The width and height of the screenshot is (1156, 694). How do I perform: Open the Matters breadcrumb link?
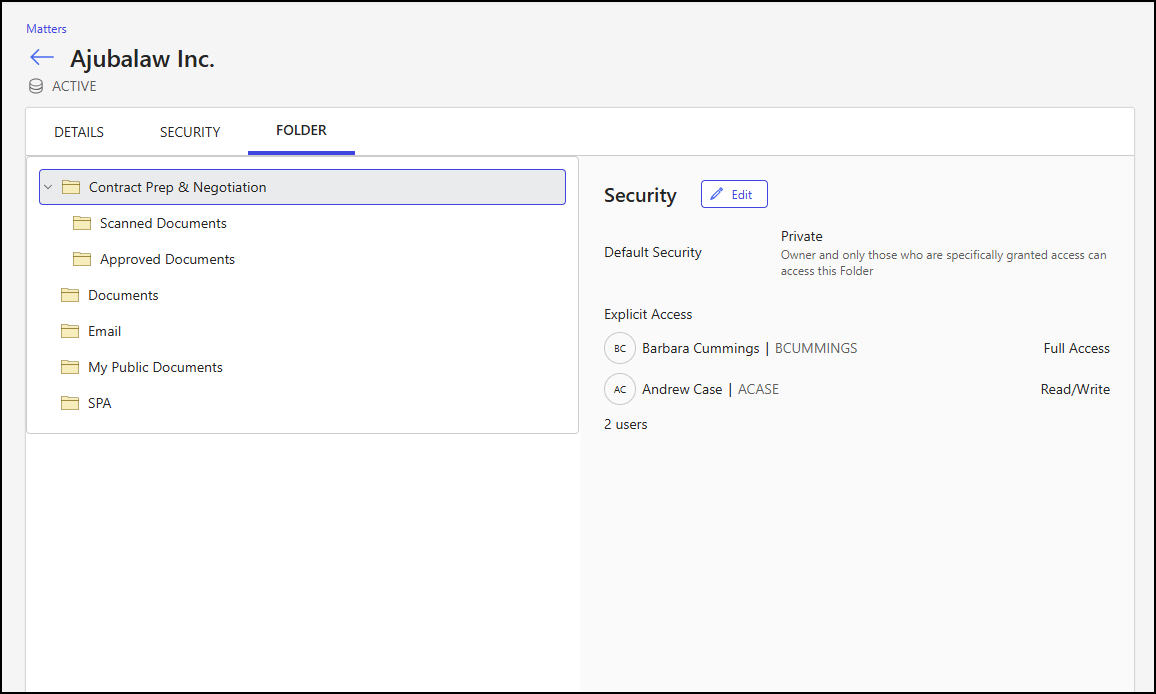pos(46,28)
